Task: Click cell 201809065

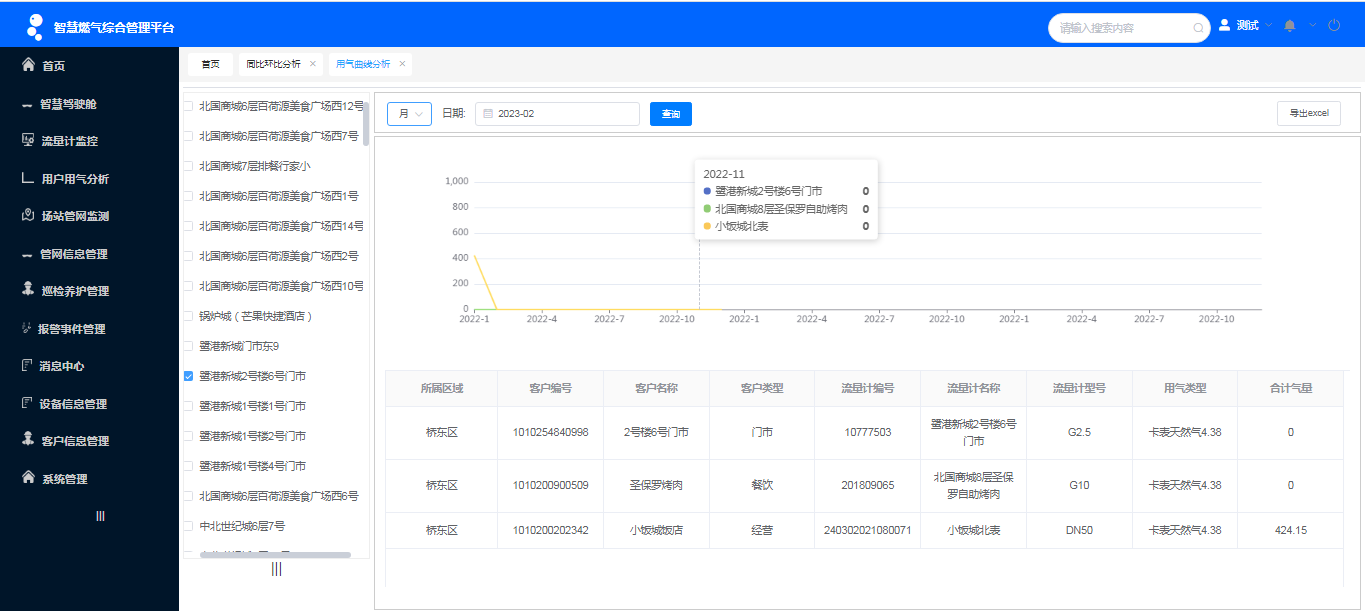Action: pyautogui.click(x=867, y=485)
